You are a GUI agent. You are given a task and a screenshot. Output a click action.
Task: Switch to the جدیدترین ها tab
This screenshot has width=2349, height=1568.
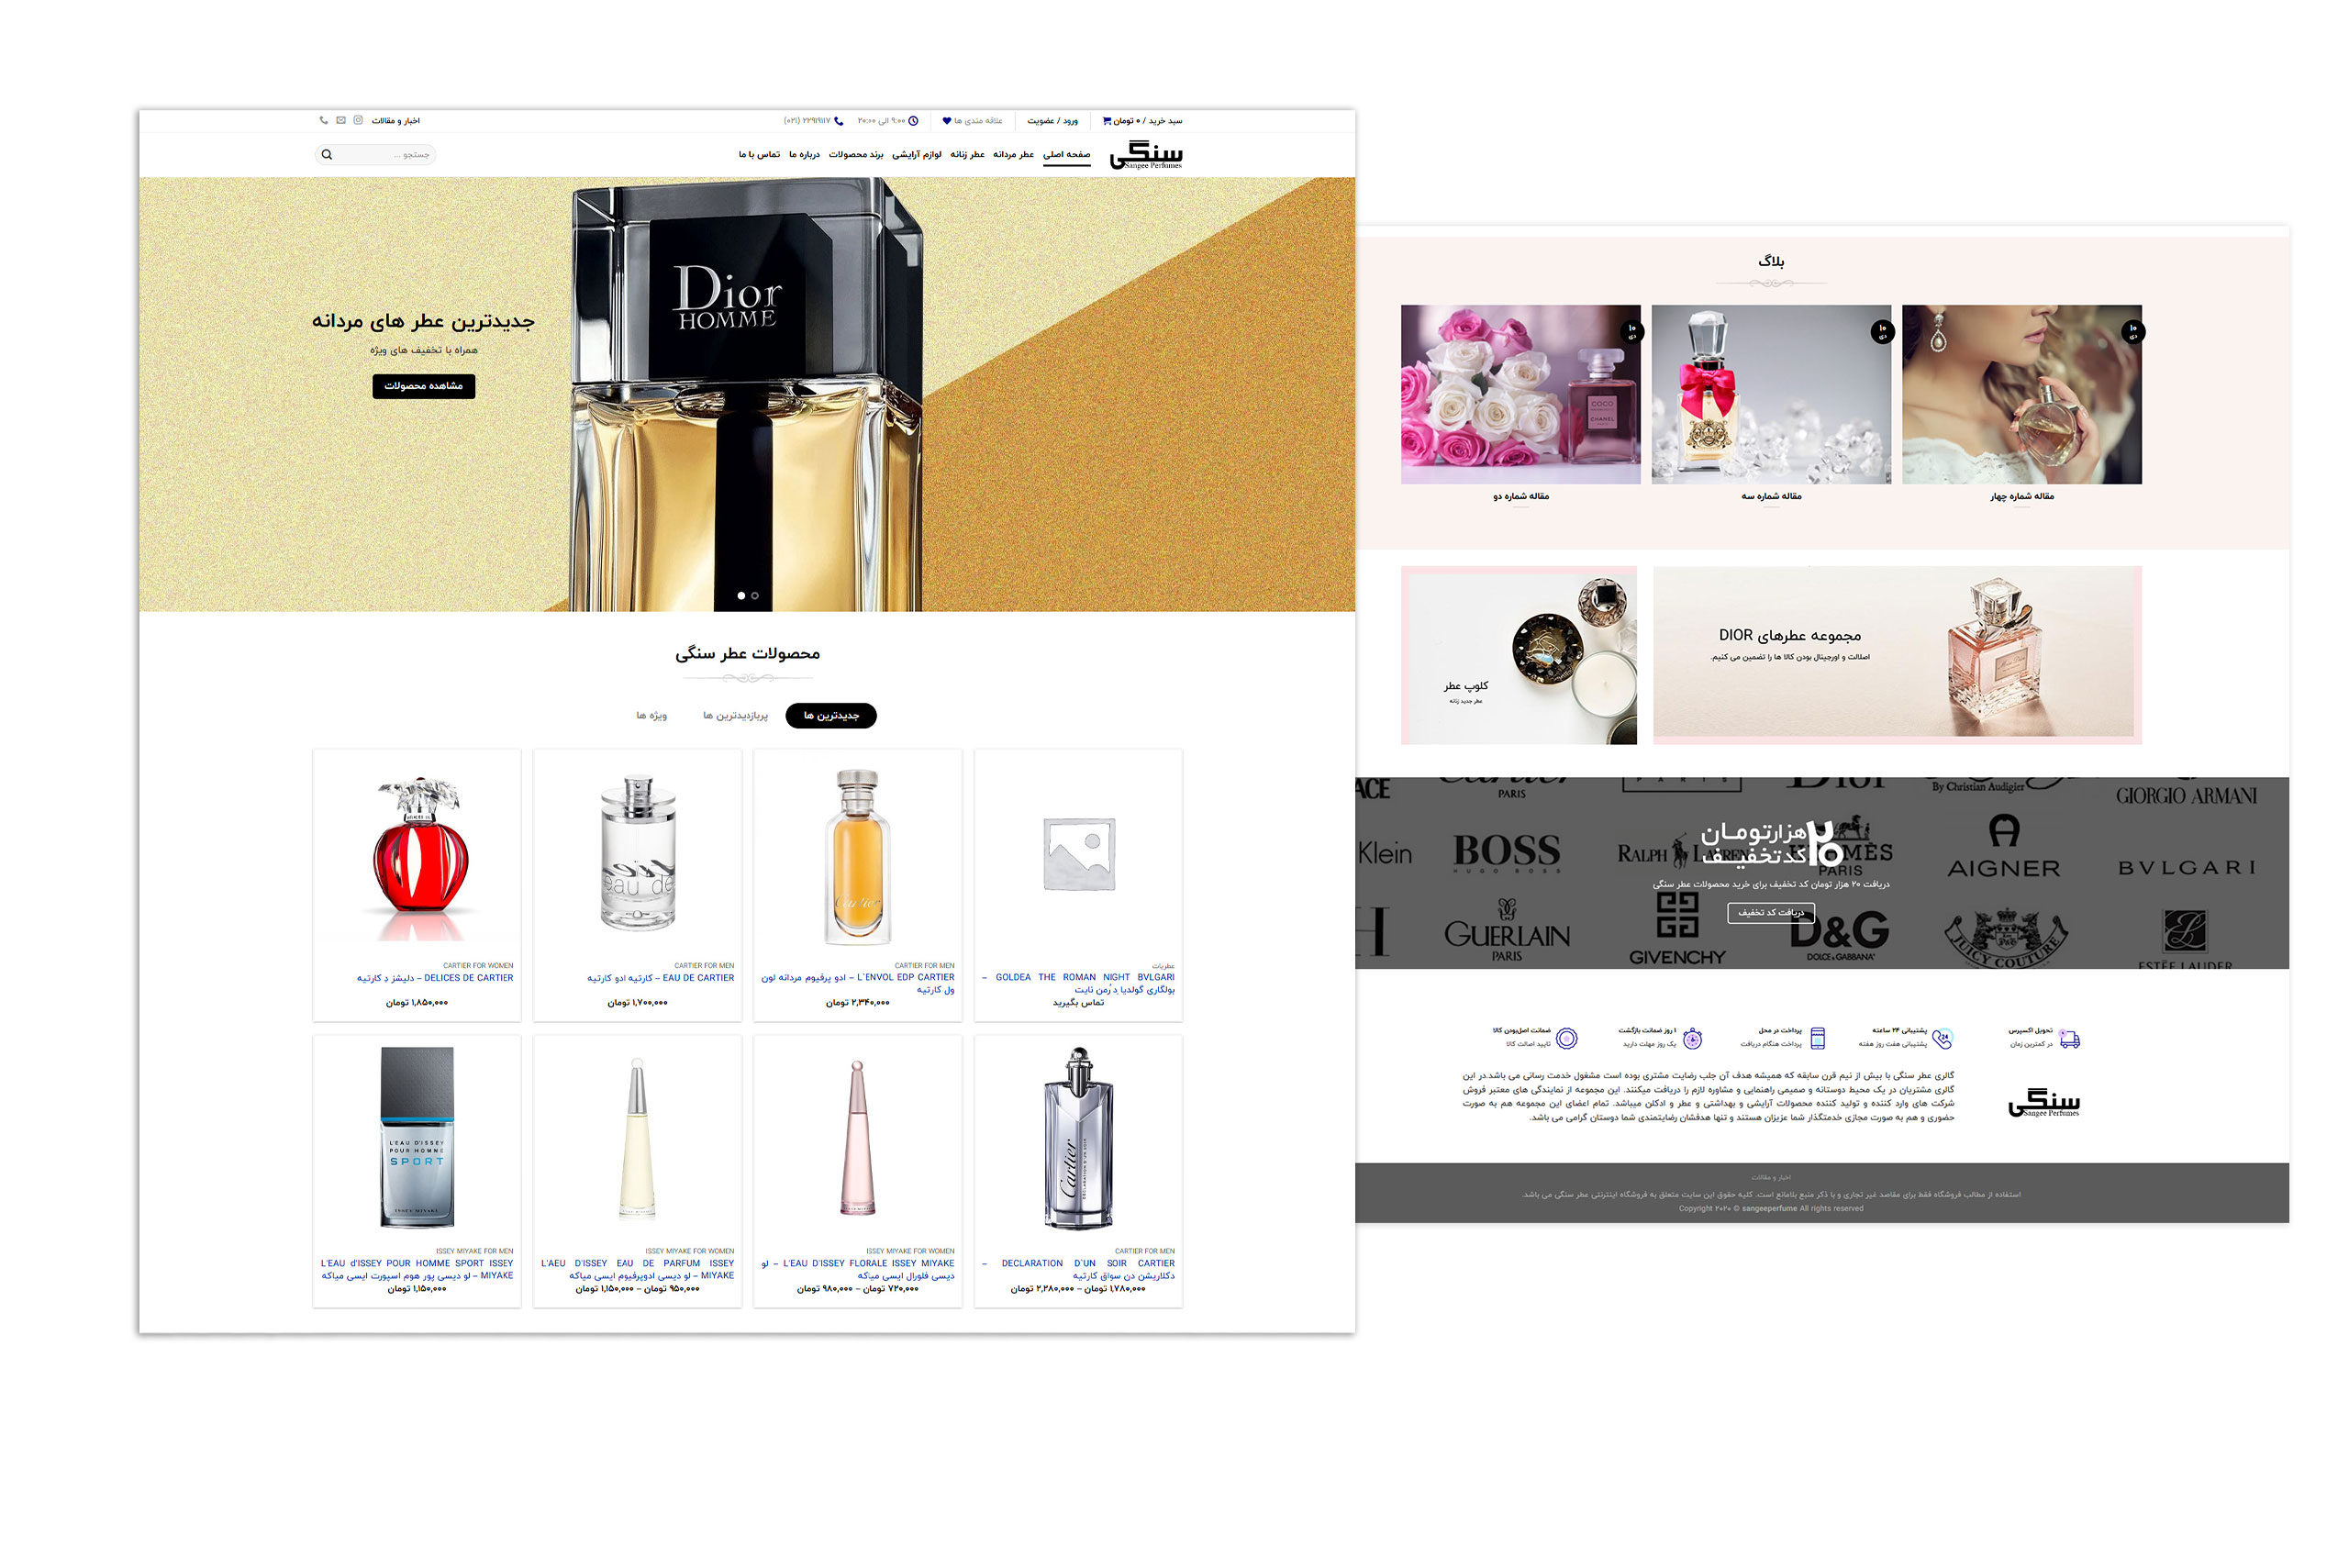click(x=831, y=716)
